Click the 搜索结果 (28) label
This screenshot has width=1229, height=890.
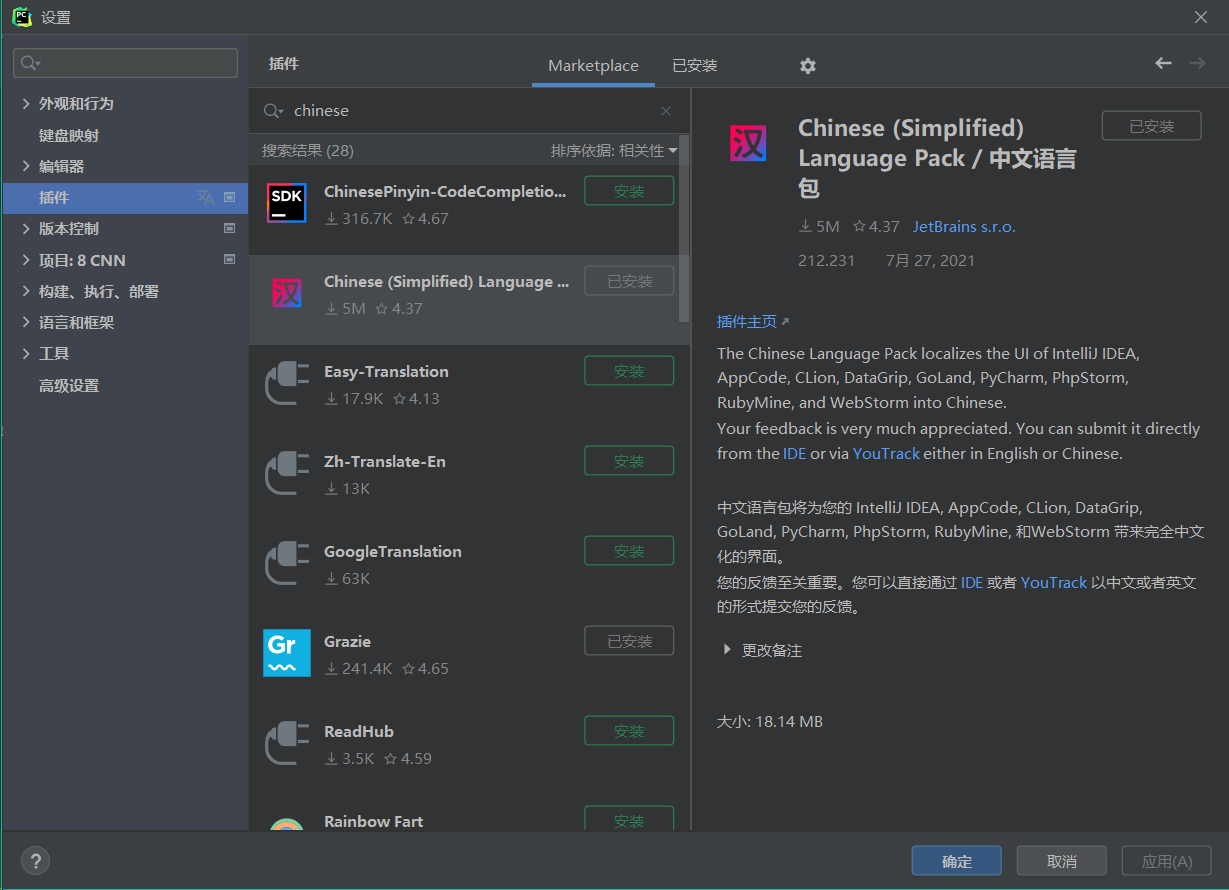click(x=308, y=150)
